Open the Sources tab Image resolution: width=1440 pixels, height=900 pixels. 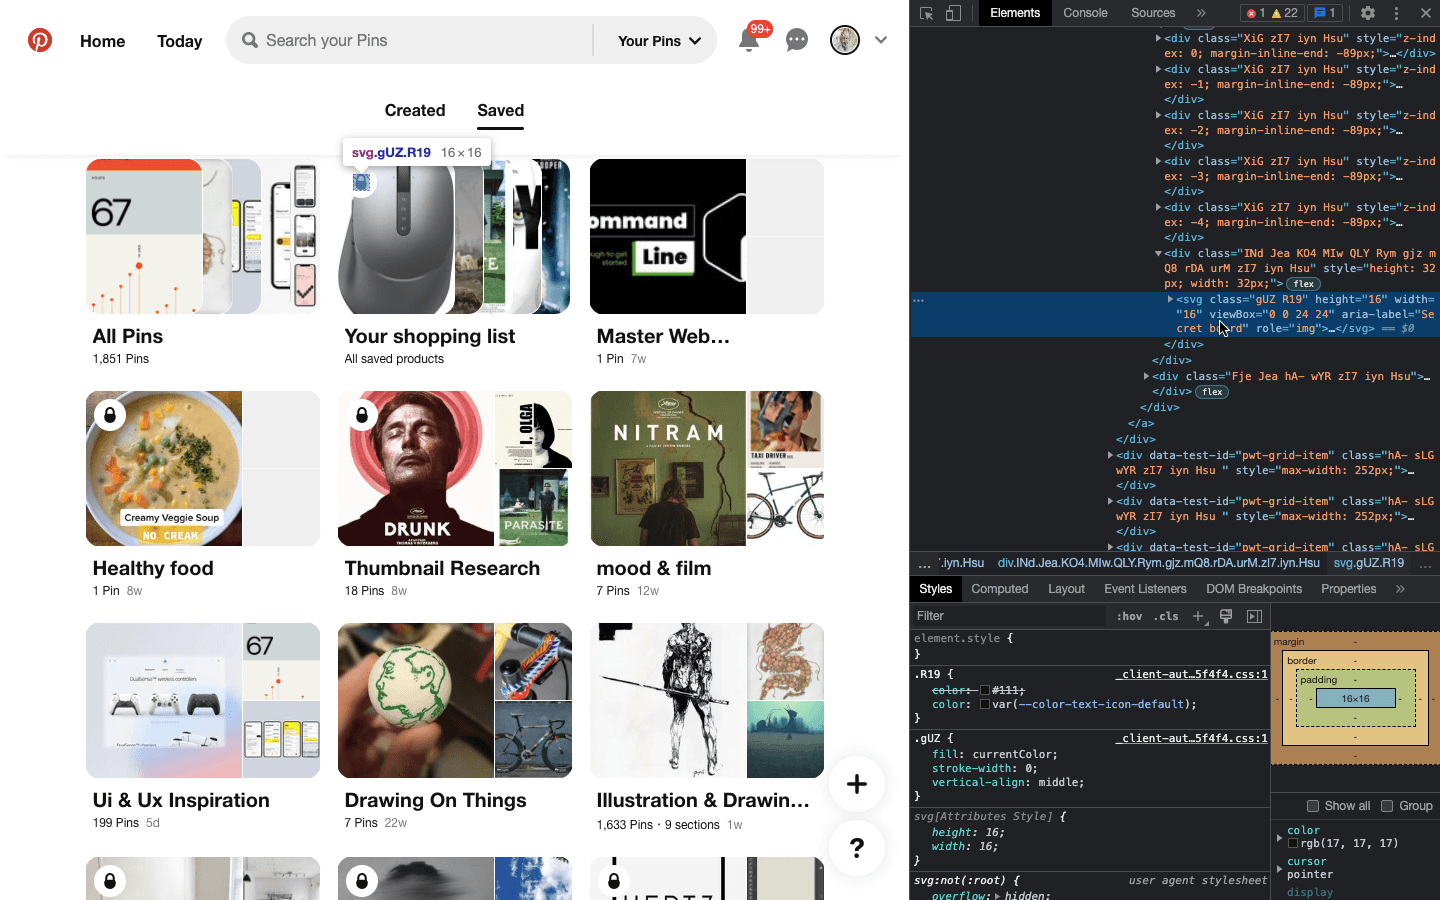click(x=1153, y=13)
